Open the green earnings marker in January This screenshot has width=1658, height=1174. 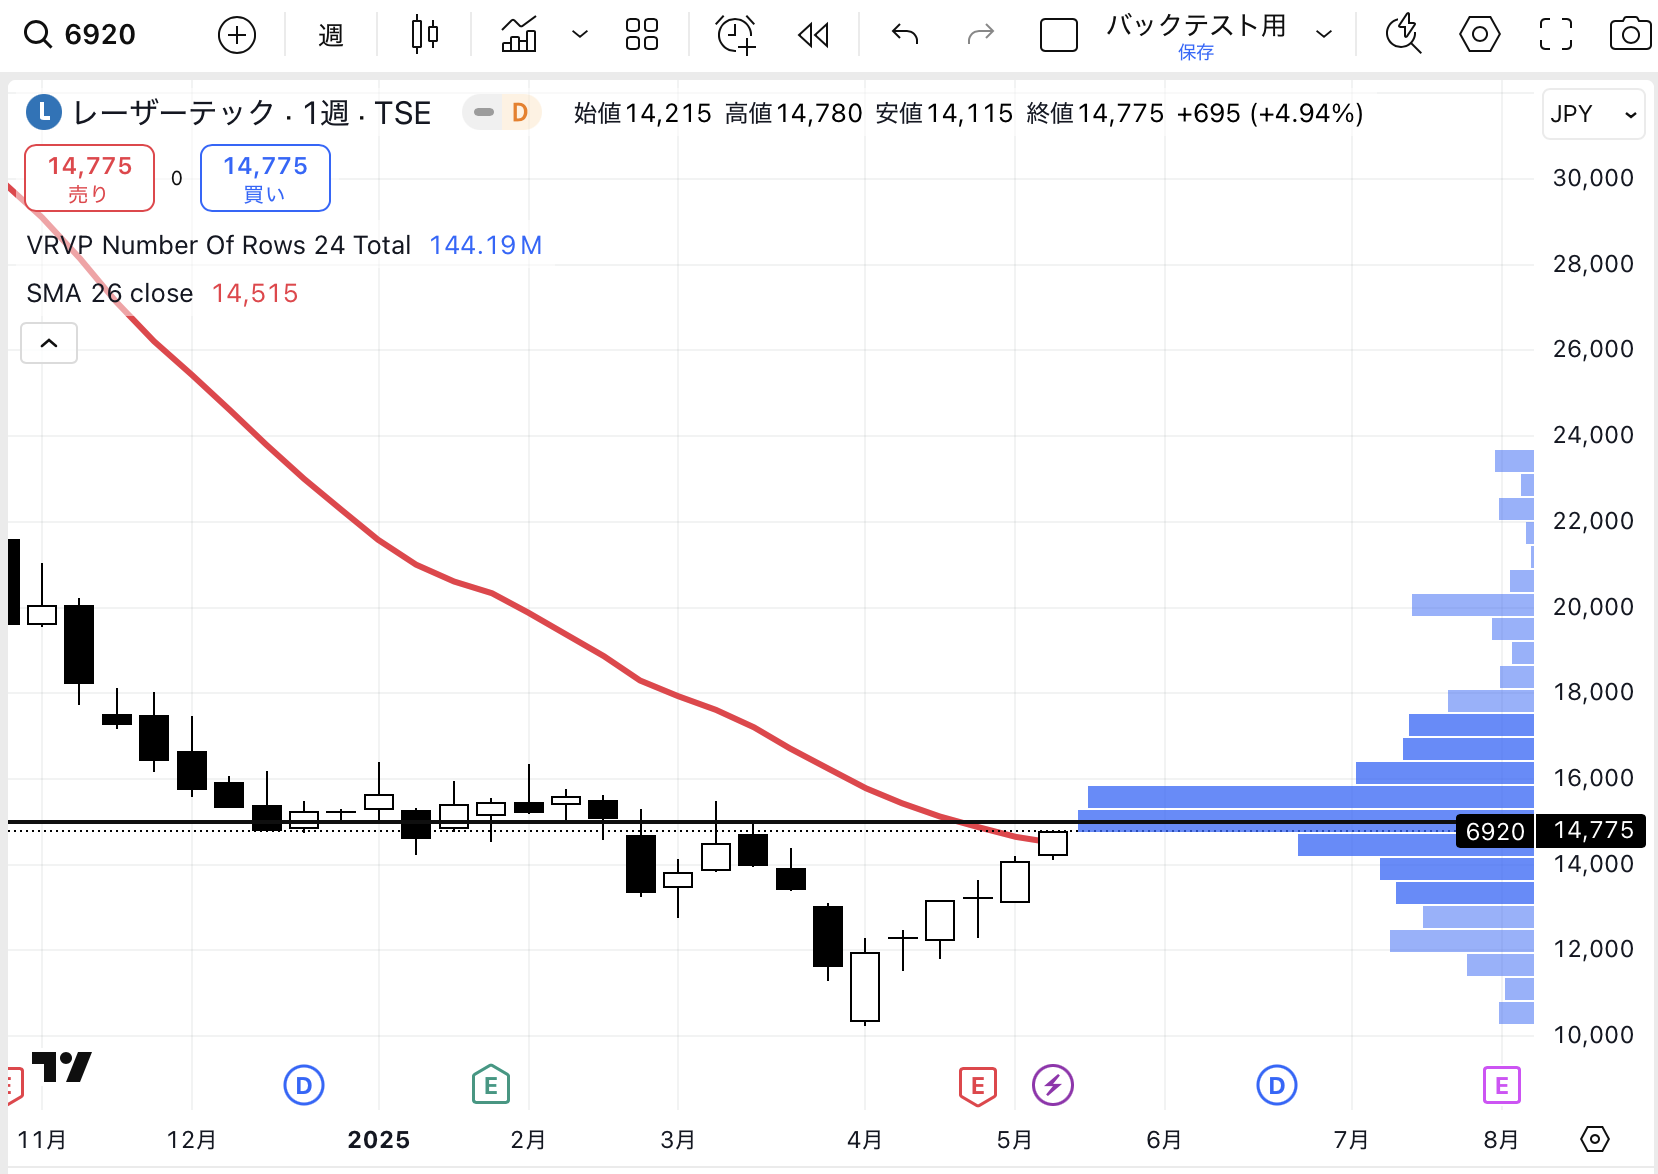(491, 1085)
